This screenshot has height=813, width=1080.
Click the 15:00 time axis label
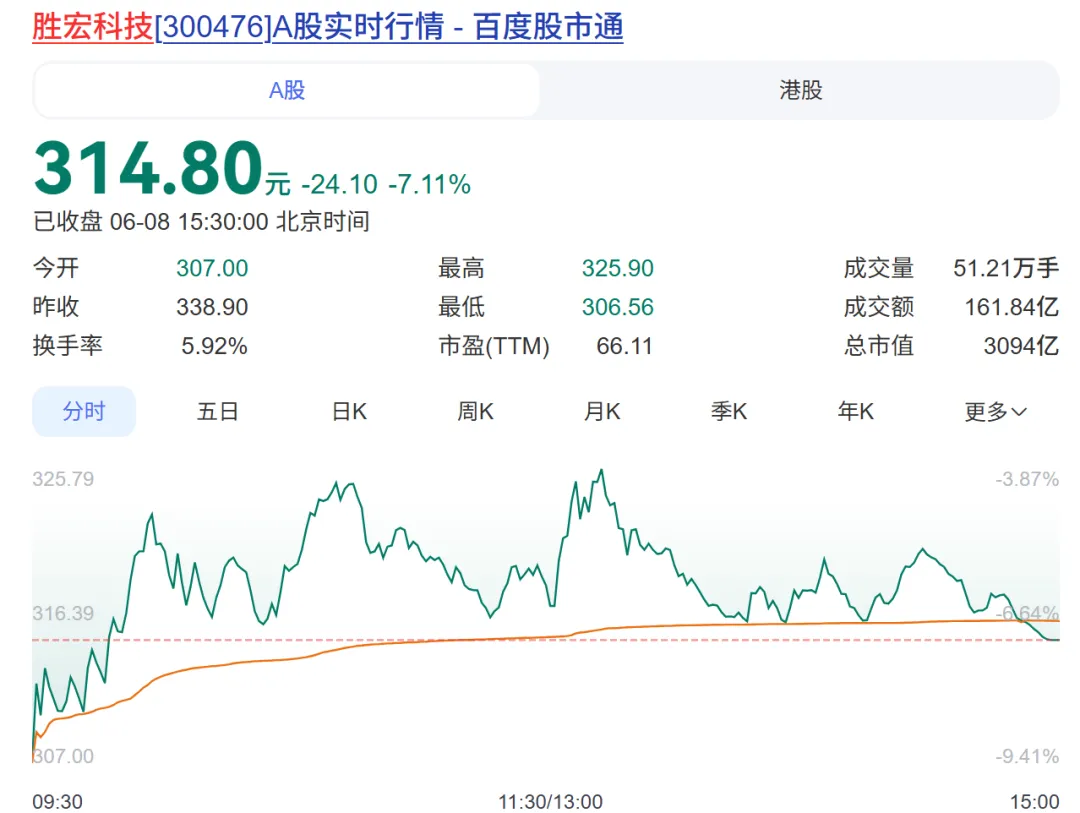(1035, 802)
